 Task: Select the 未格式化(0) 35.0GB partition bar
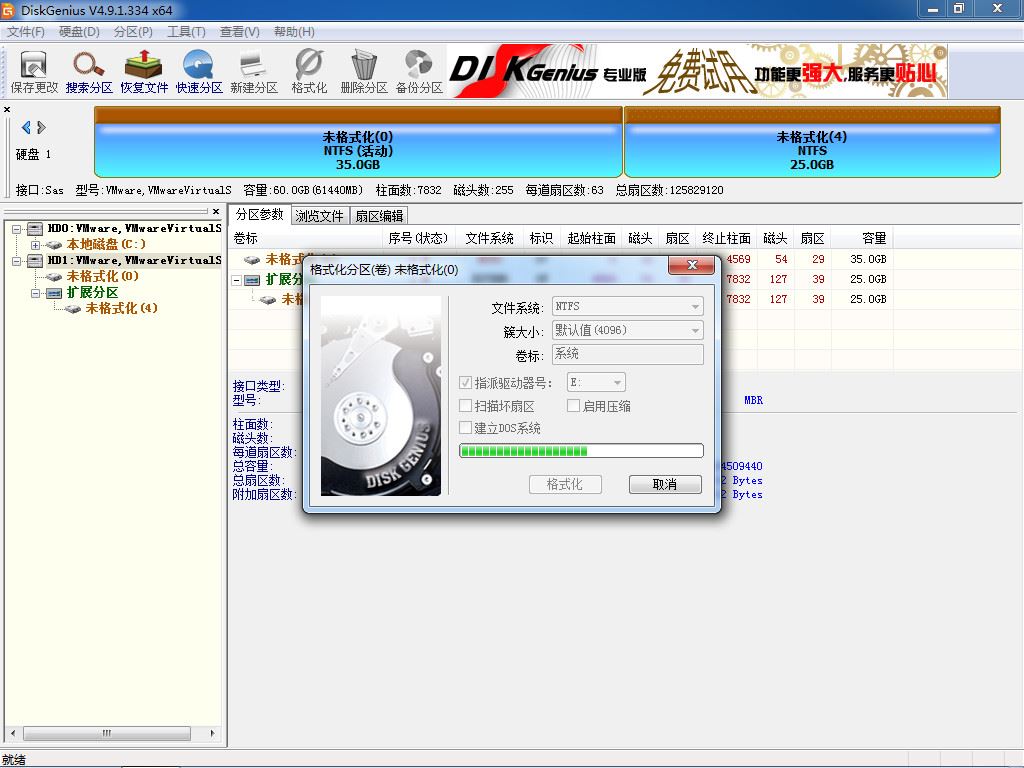click(x=358, y=142)
